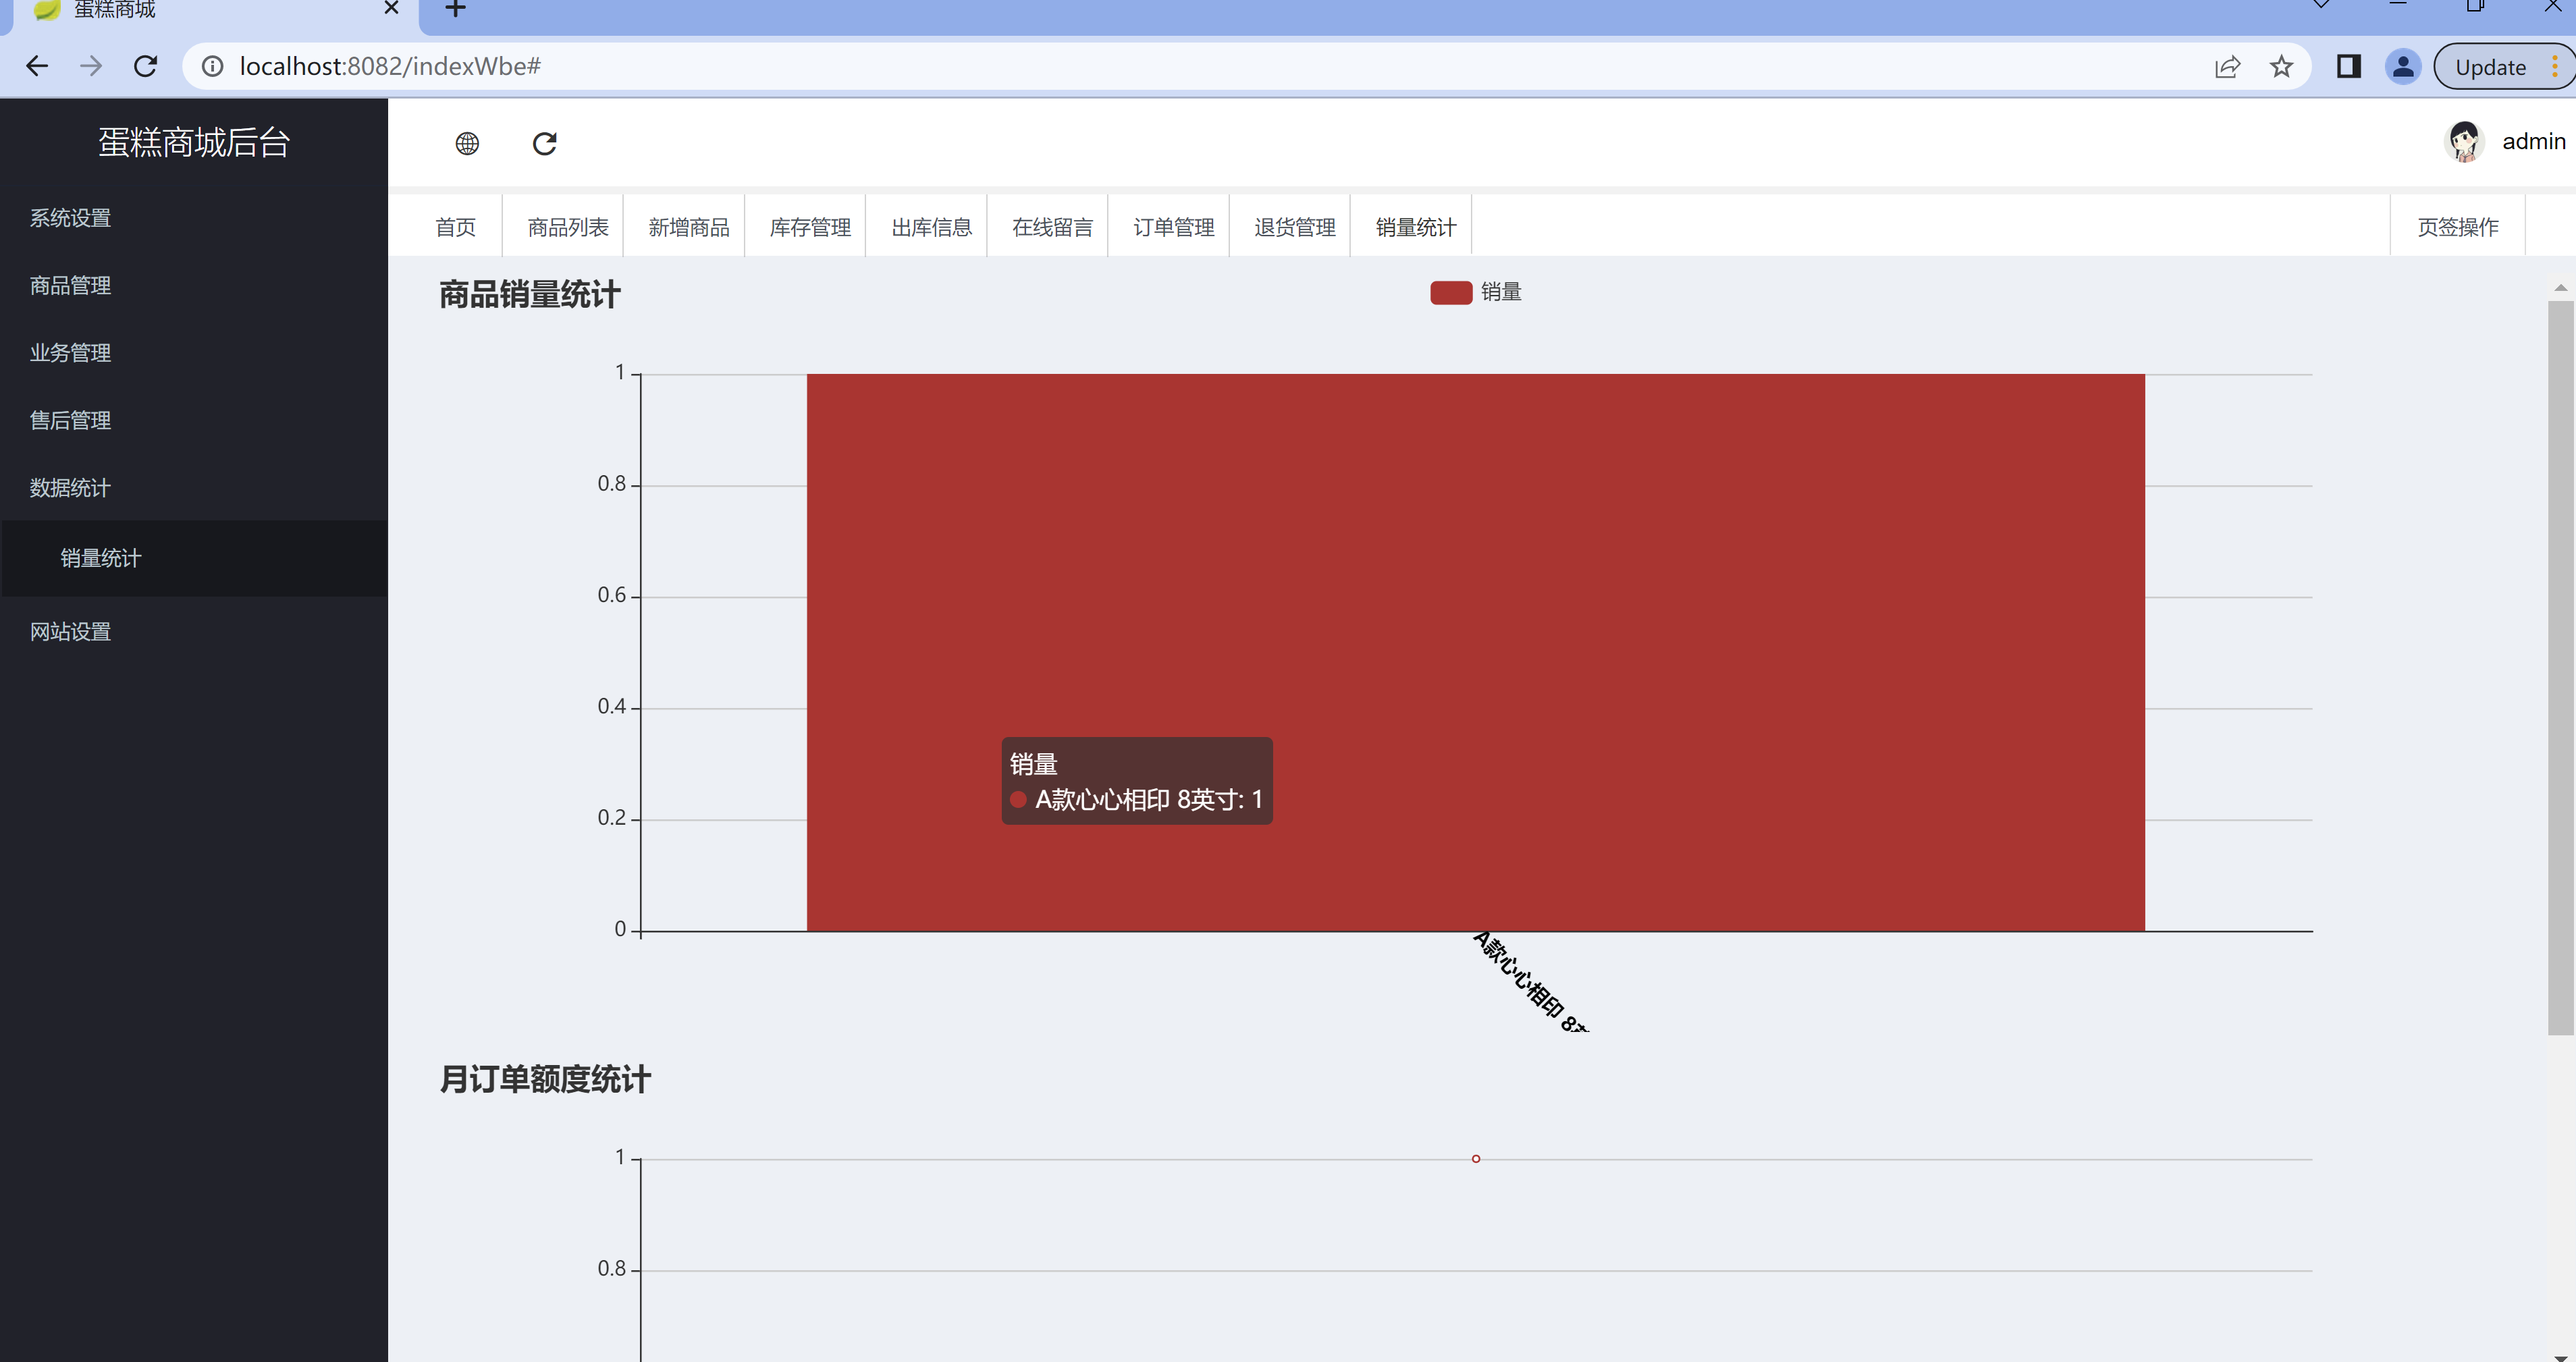Bookmark this page with the star icon
Image resolution: width=2576 pixels, height=1362 pixels.
click(x=2281, y=67)
